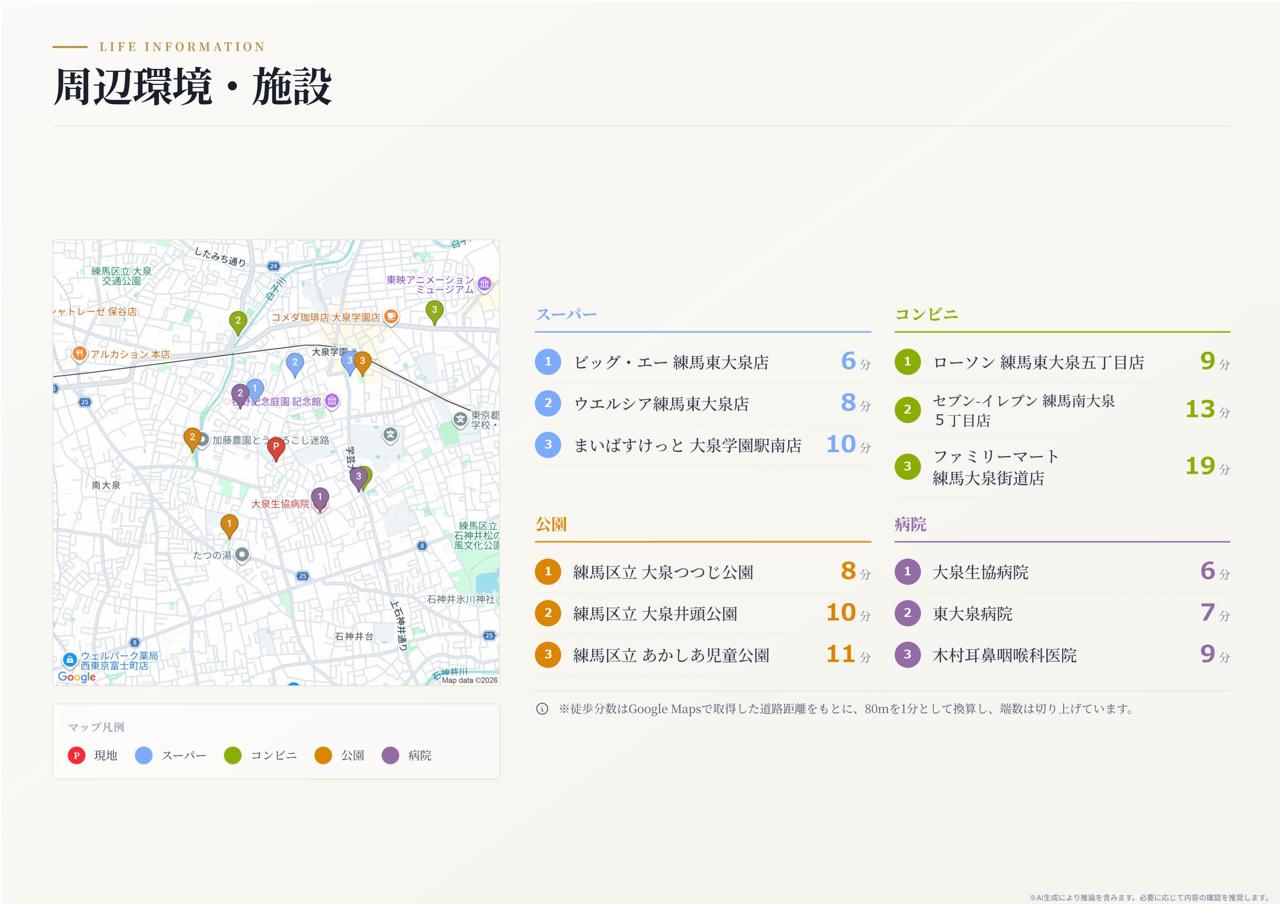Click badge 3 beside 練馬区立 あかしあ児童公園
The image size is (1280, 904).
[548, 655]
